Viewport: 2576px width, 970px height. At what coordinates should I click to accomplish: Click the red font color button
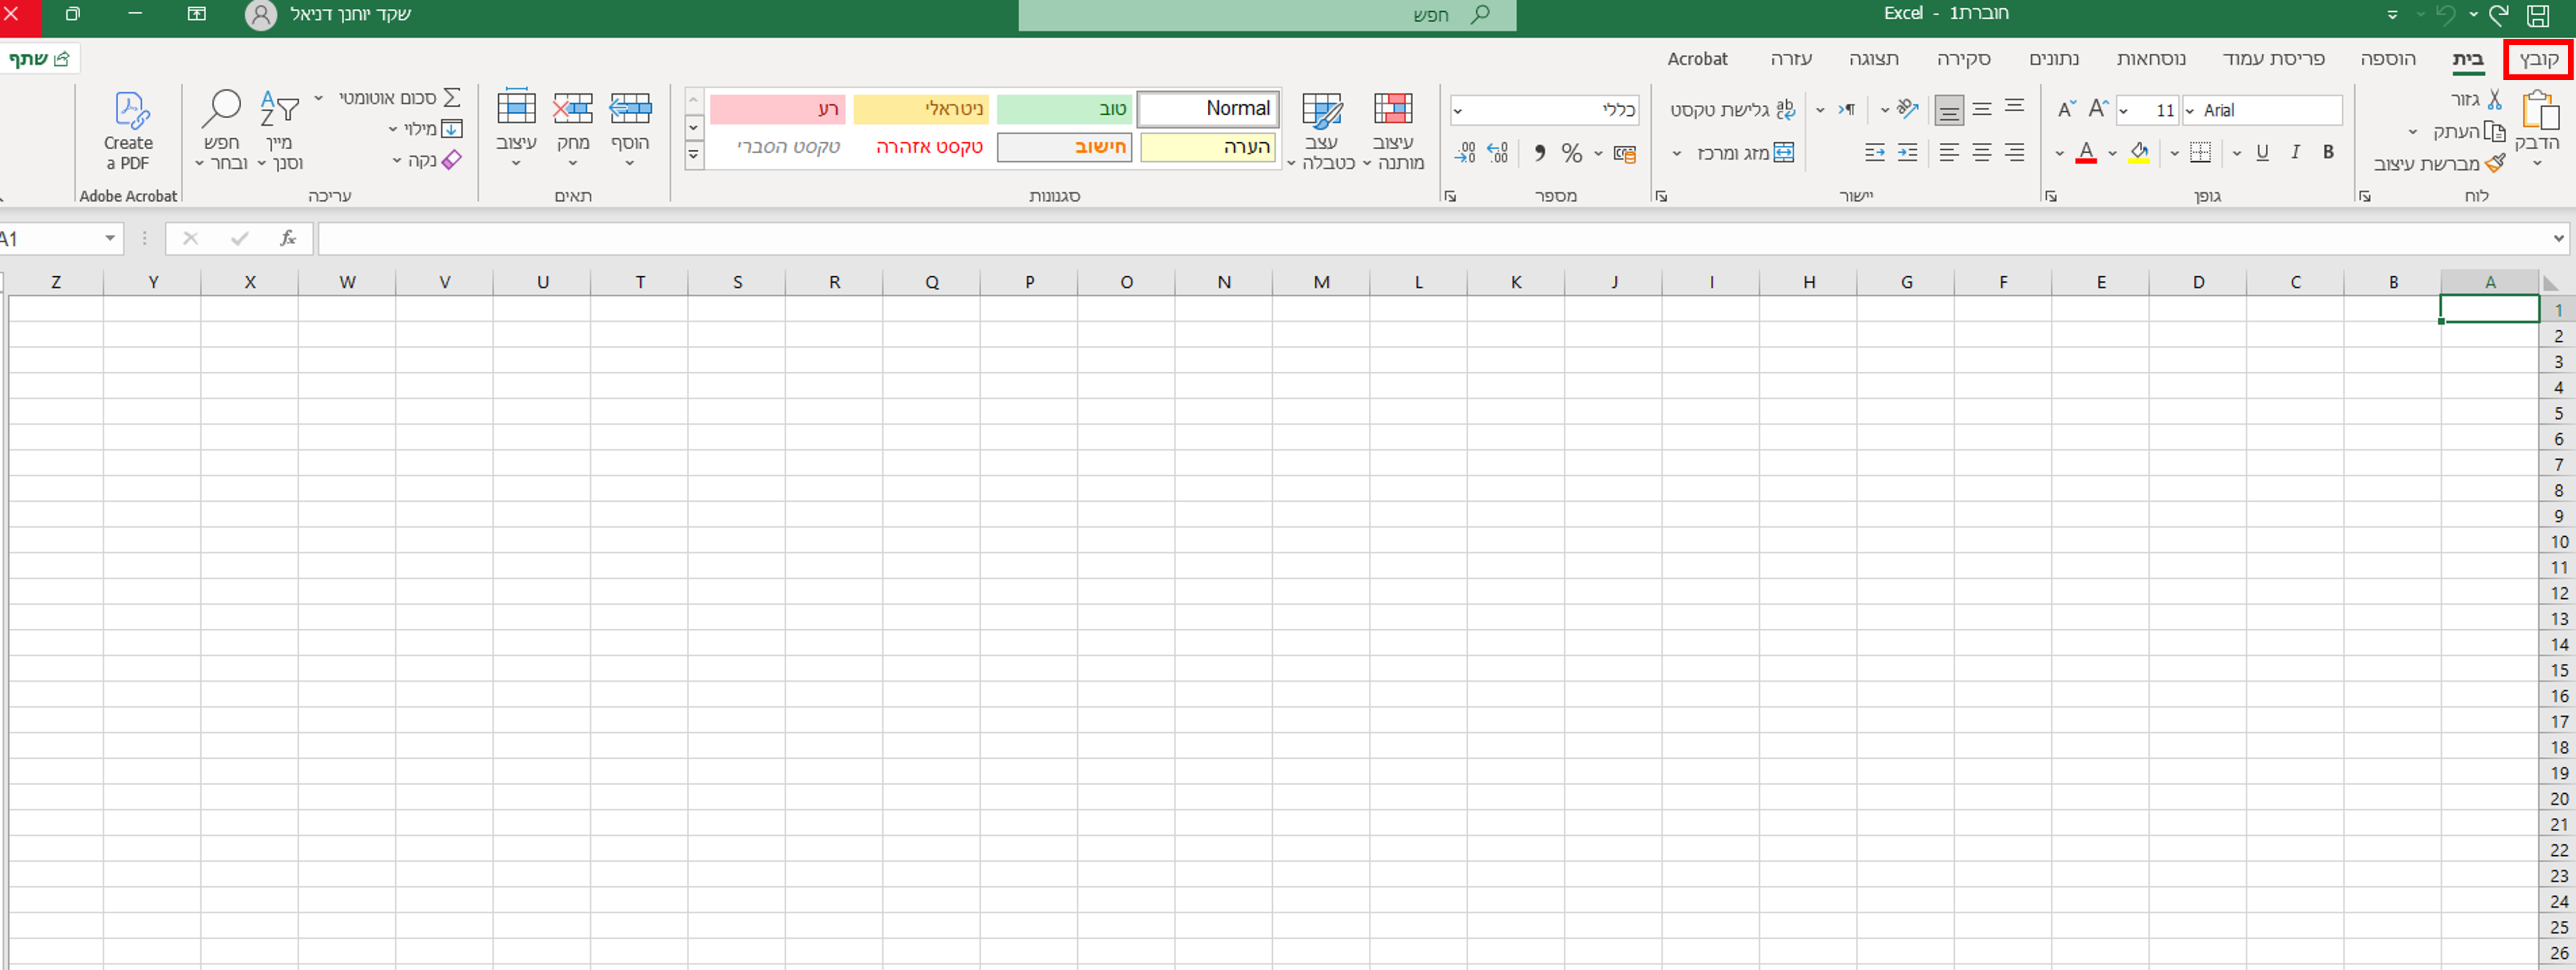click(x=2085, y=153)
